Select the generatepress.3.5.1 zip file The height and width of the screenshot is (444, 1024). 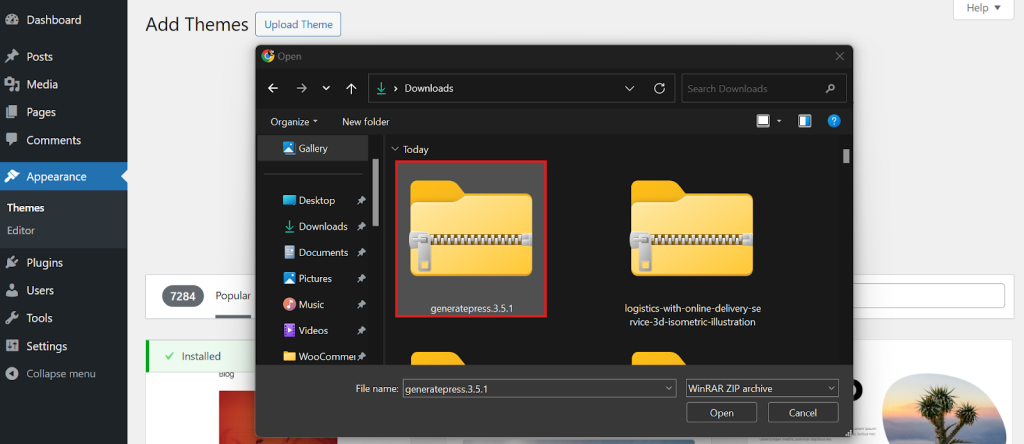(x=471, y=237)
